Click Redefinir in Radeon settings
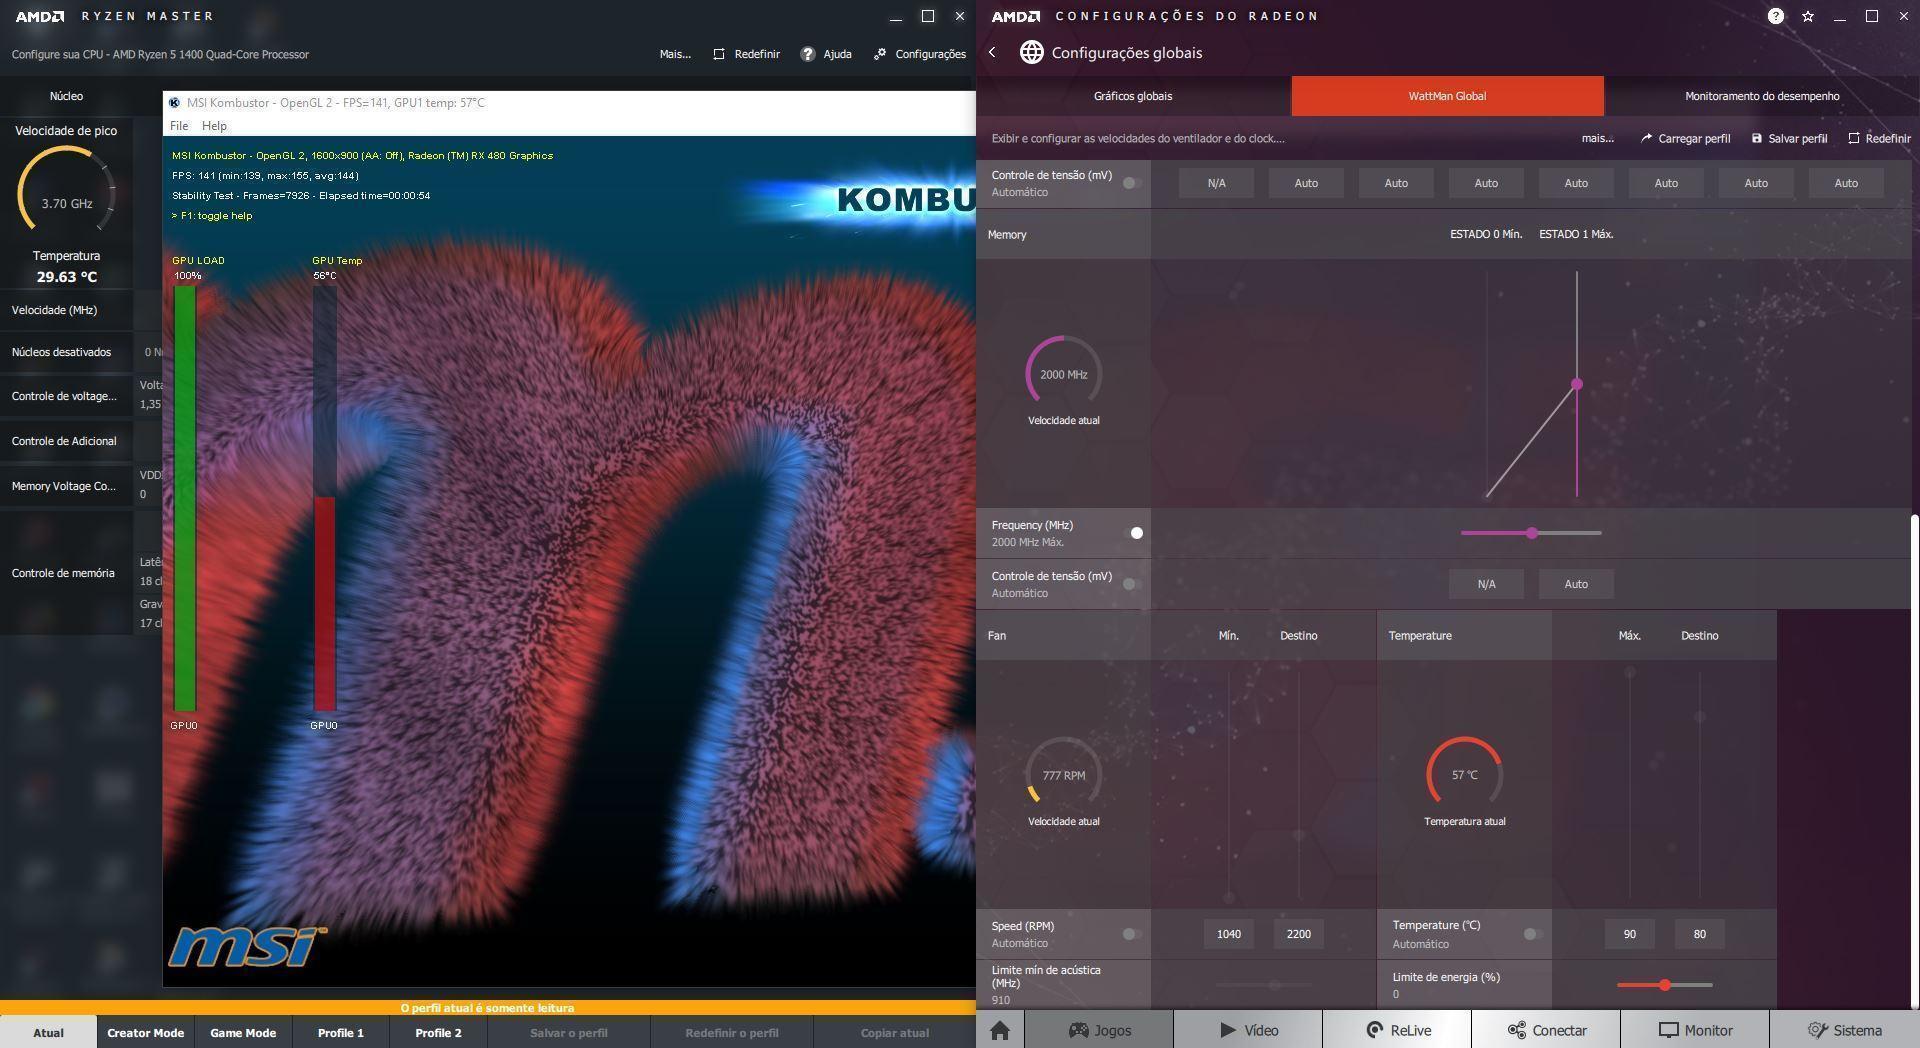The image size is (1920, 1048). point(1878,138)
